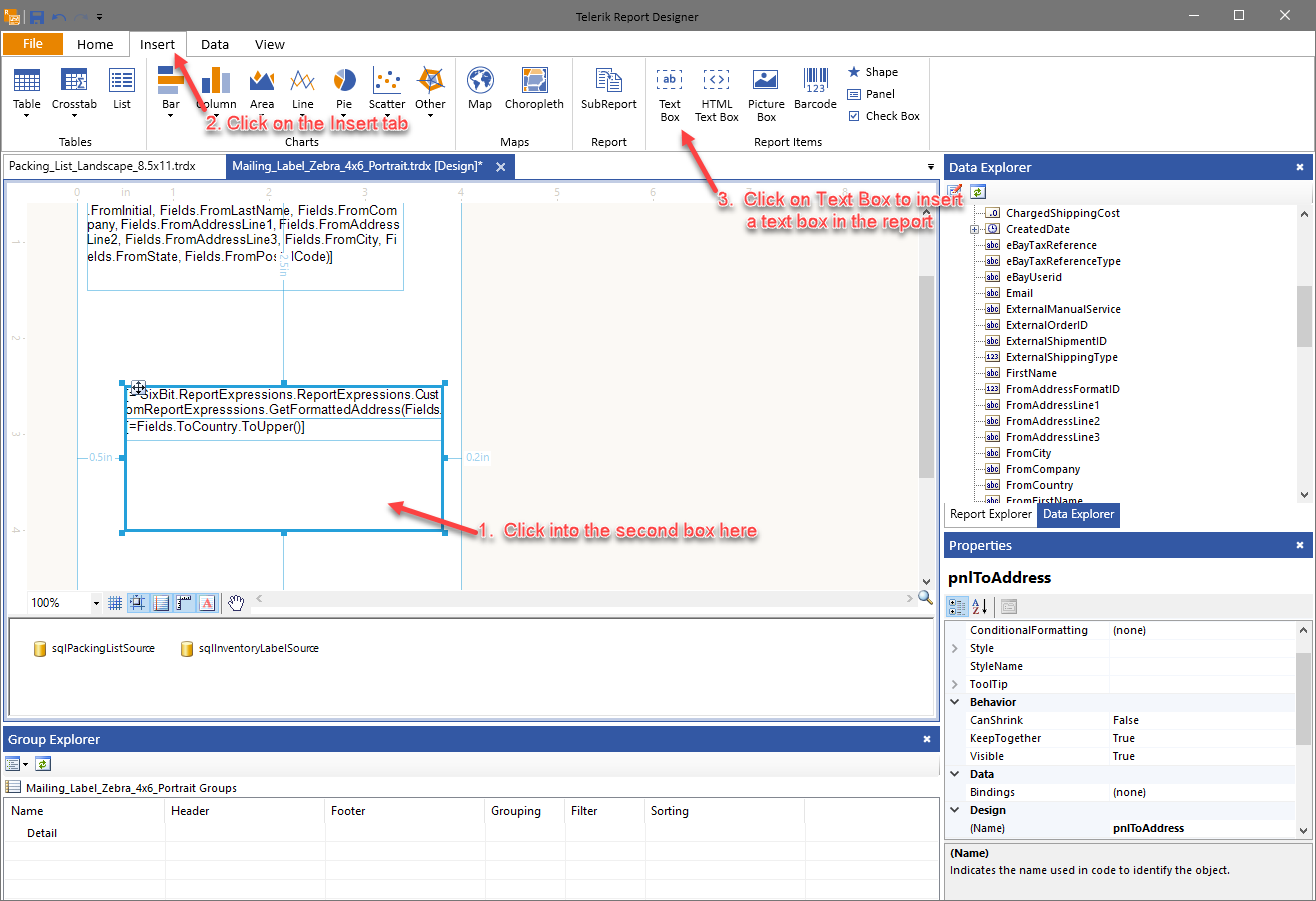Open the document tabs list dropdown
Screen dimensions: 1316x901
[x=932, y=167]
